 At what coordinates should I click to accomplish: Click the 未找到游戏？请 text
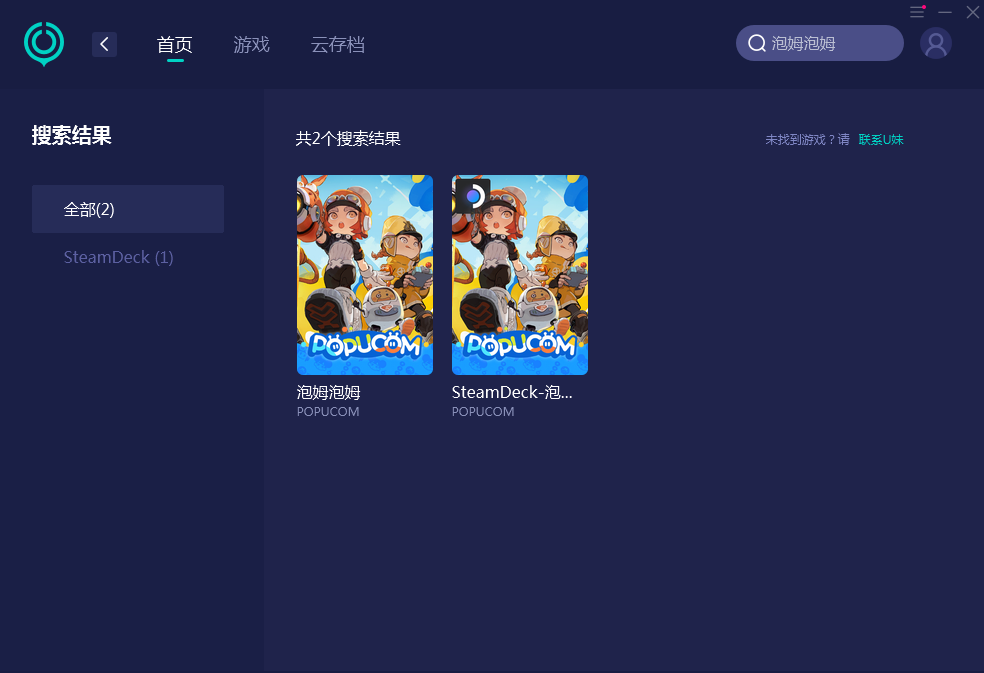[x=807, y=139]
